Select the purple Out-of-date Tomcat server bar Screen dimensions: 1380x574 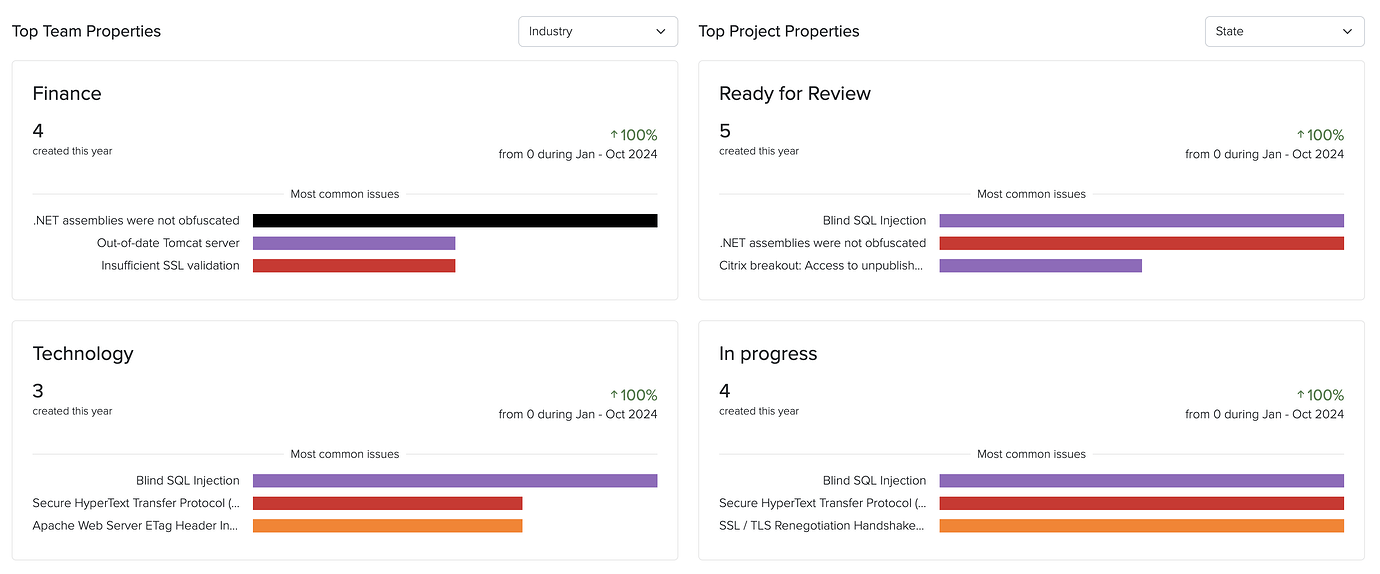(x=354, y=243)
